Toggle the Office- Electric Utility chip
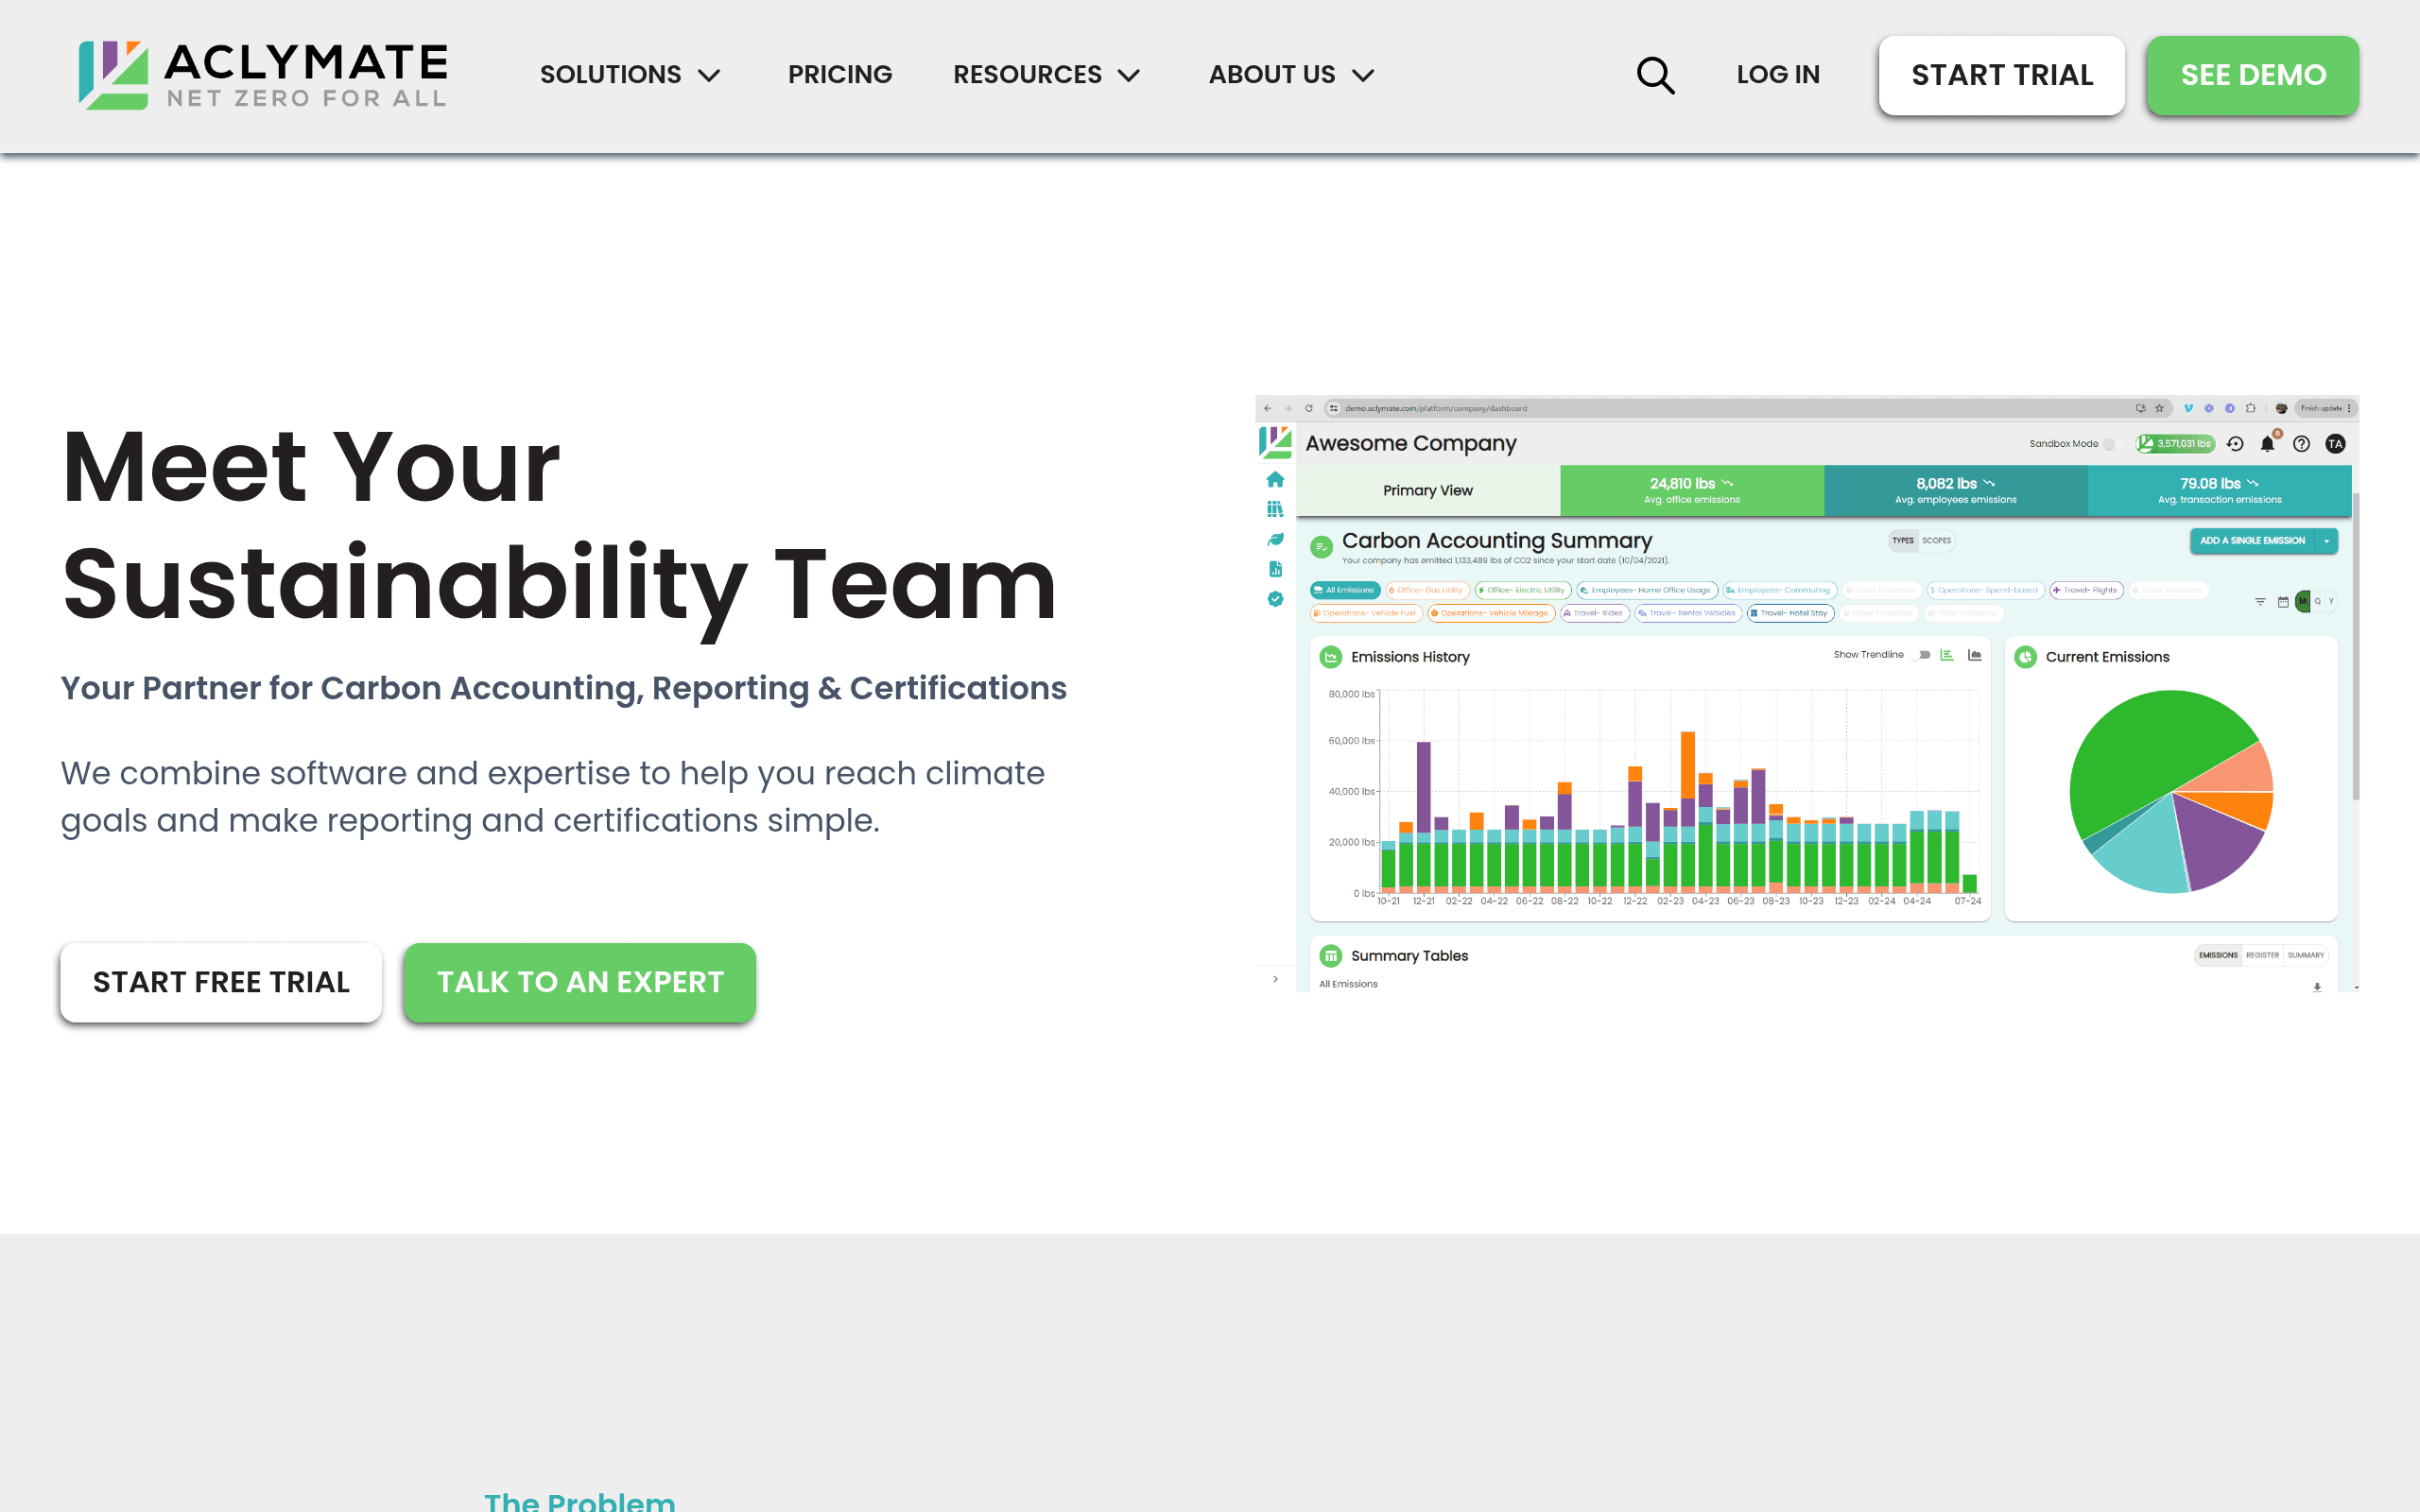 [x=1523, y=590]
